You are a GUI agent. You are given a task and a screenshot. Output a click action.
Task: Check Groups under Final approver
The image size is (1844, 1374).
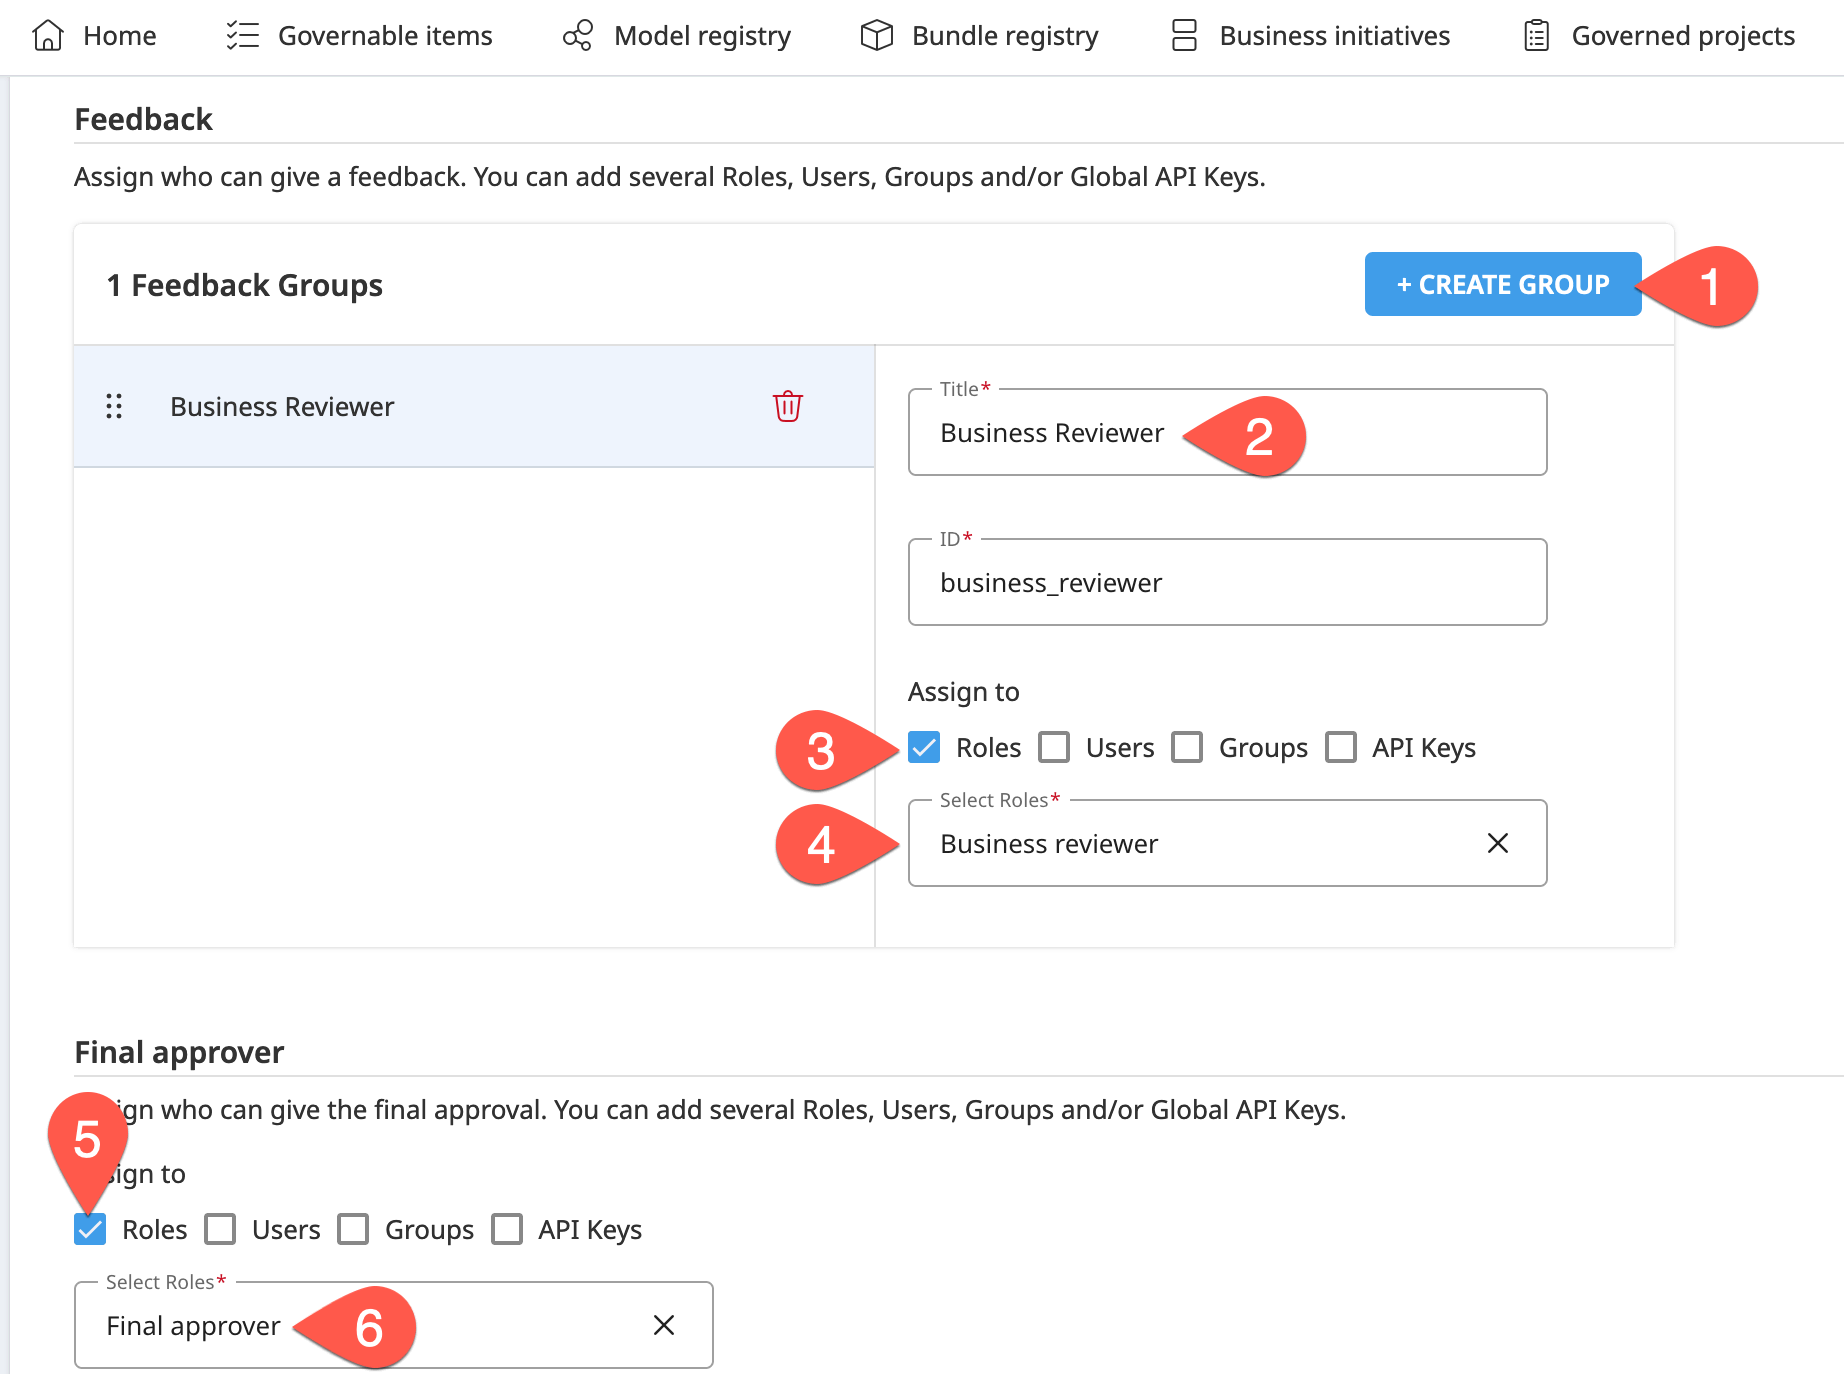pyautogui.click(x=353, y=1229)
